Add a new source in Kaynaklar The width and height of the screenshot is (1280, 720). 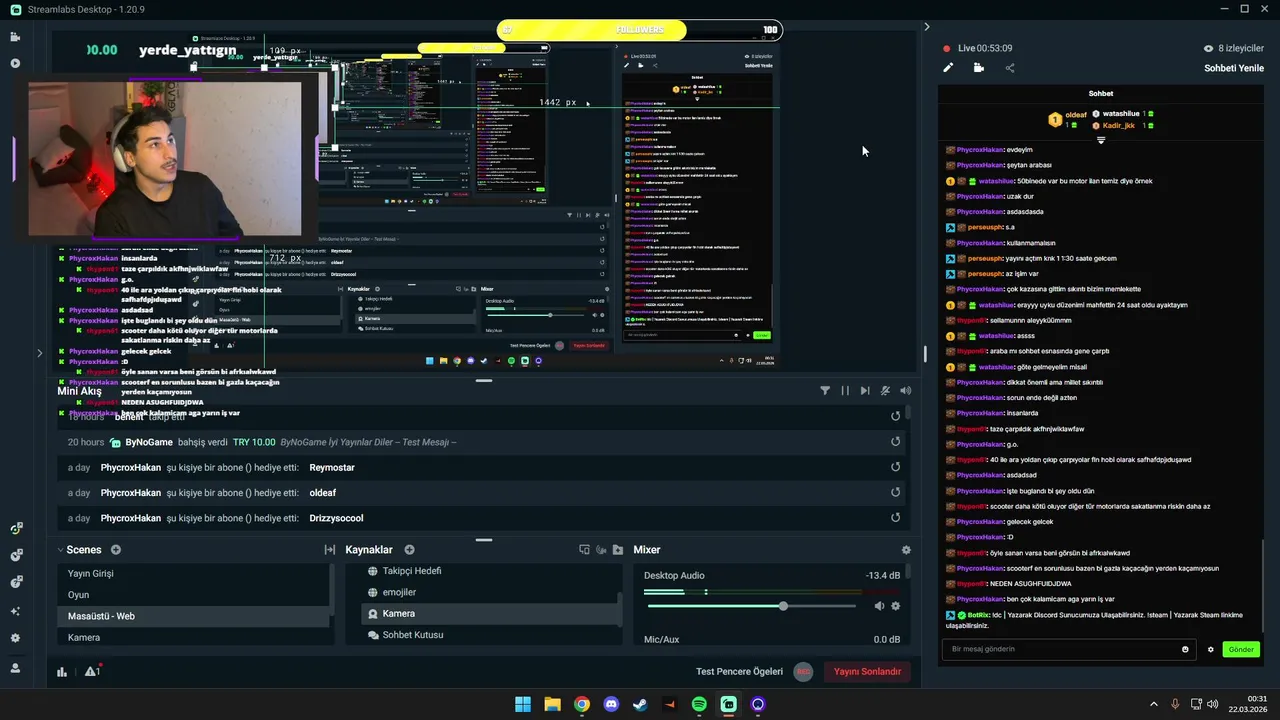[409, 550]
